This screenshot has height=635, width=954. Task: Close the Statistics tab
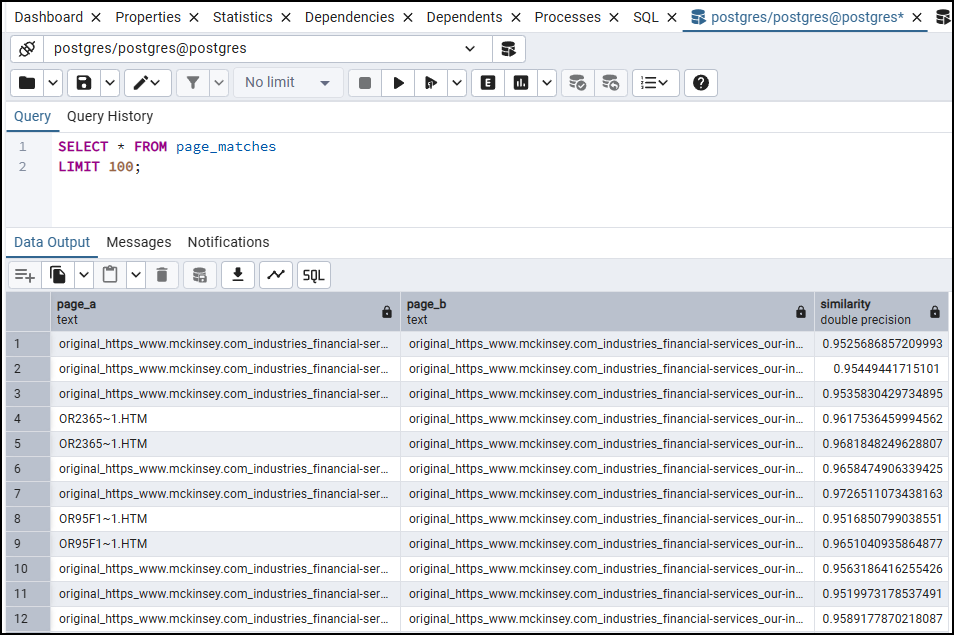pyautogui.click(x=286, y=18)
